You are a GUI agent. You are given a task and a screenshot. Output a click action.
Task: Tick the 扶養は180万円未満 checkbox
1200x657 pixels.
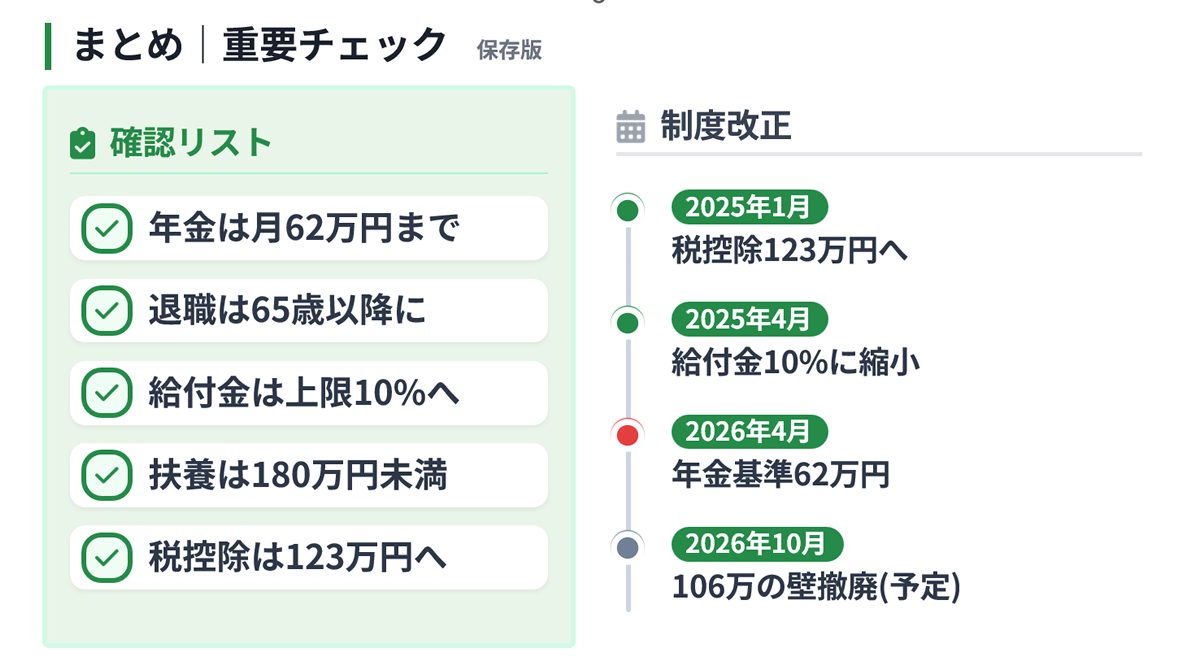click(107, 475)
